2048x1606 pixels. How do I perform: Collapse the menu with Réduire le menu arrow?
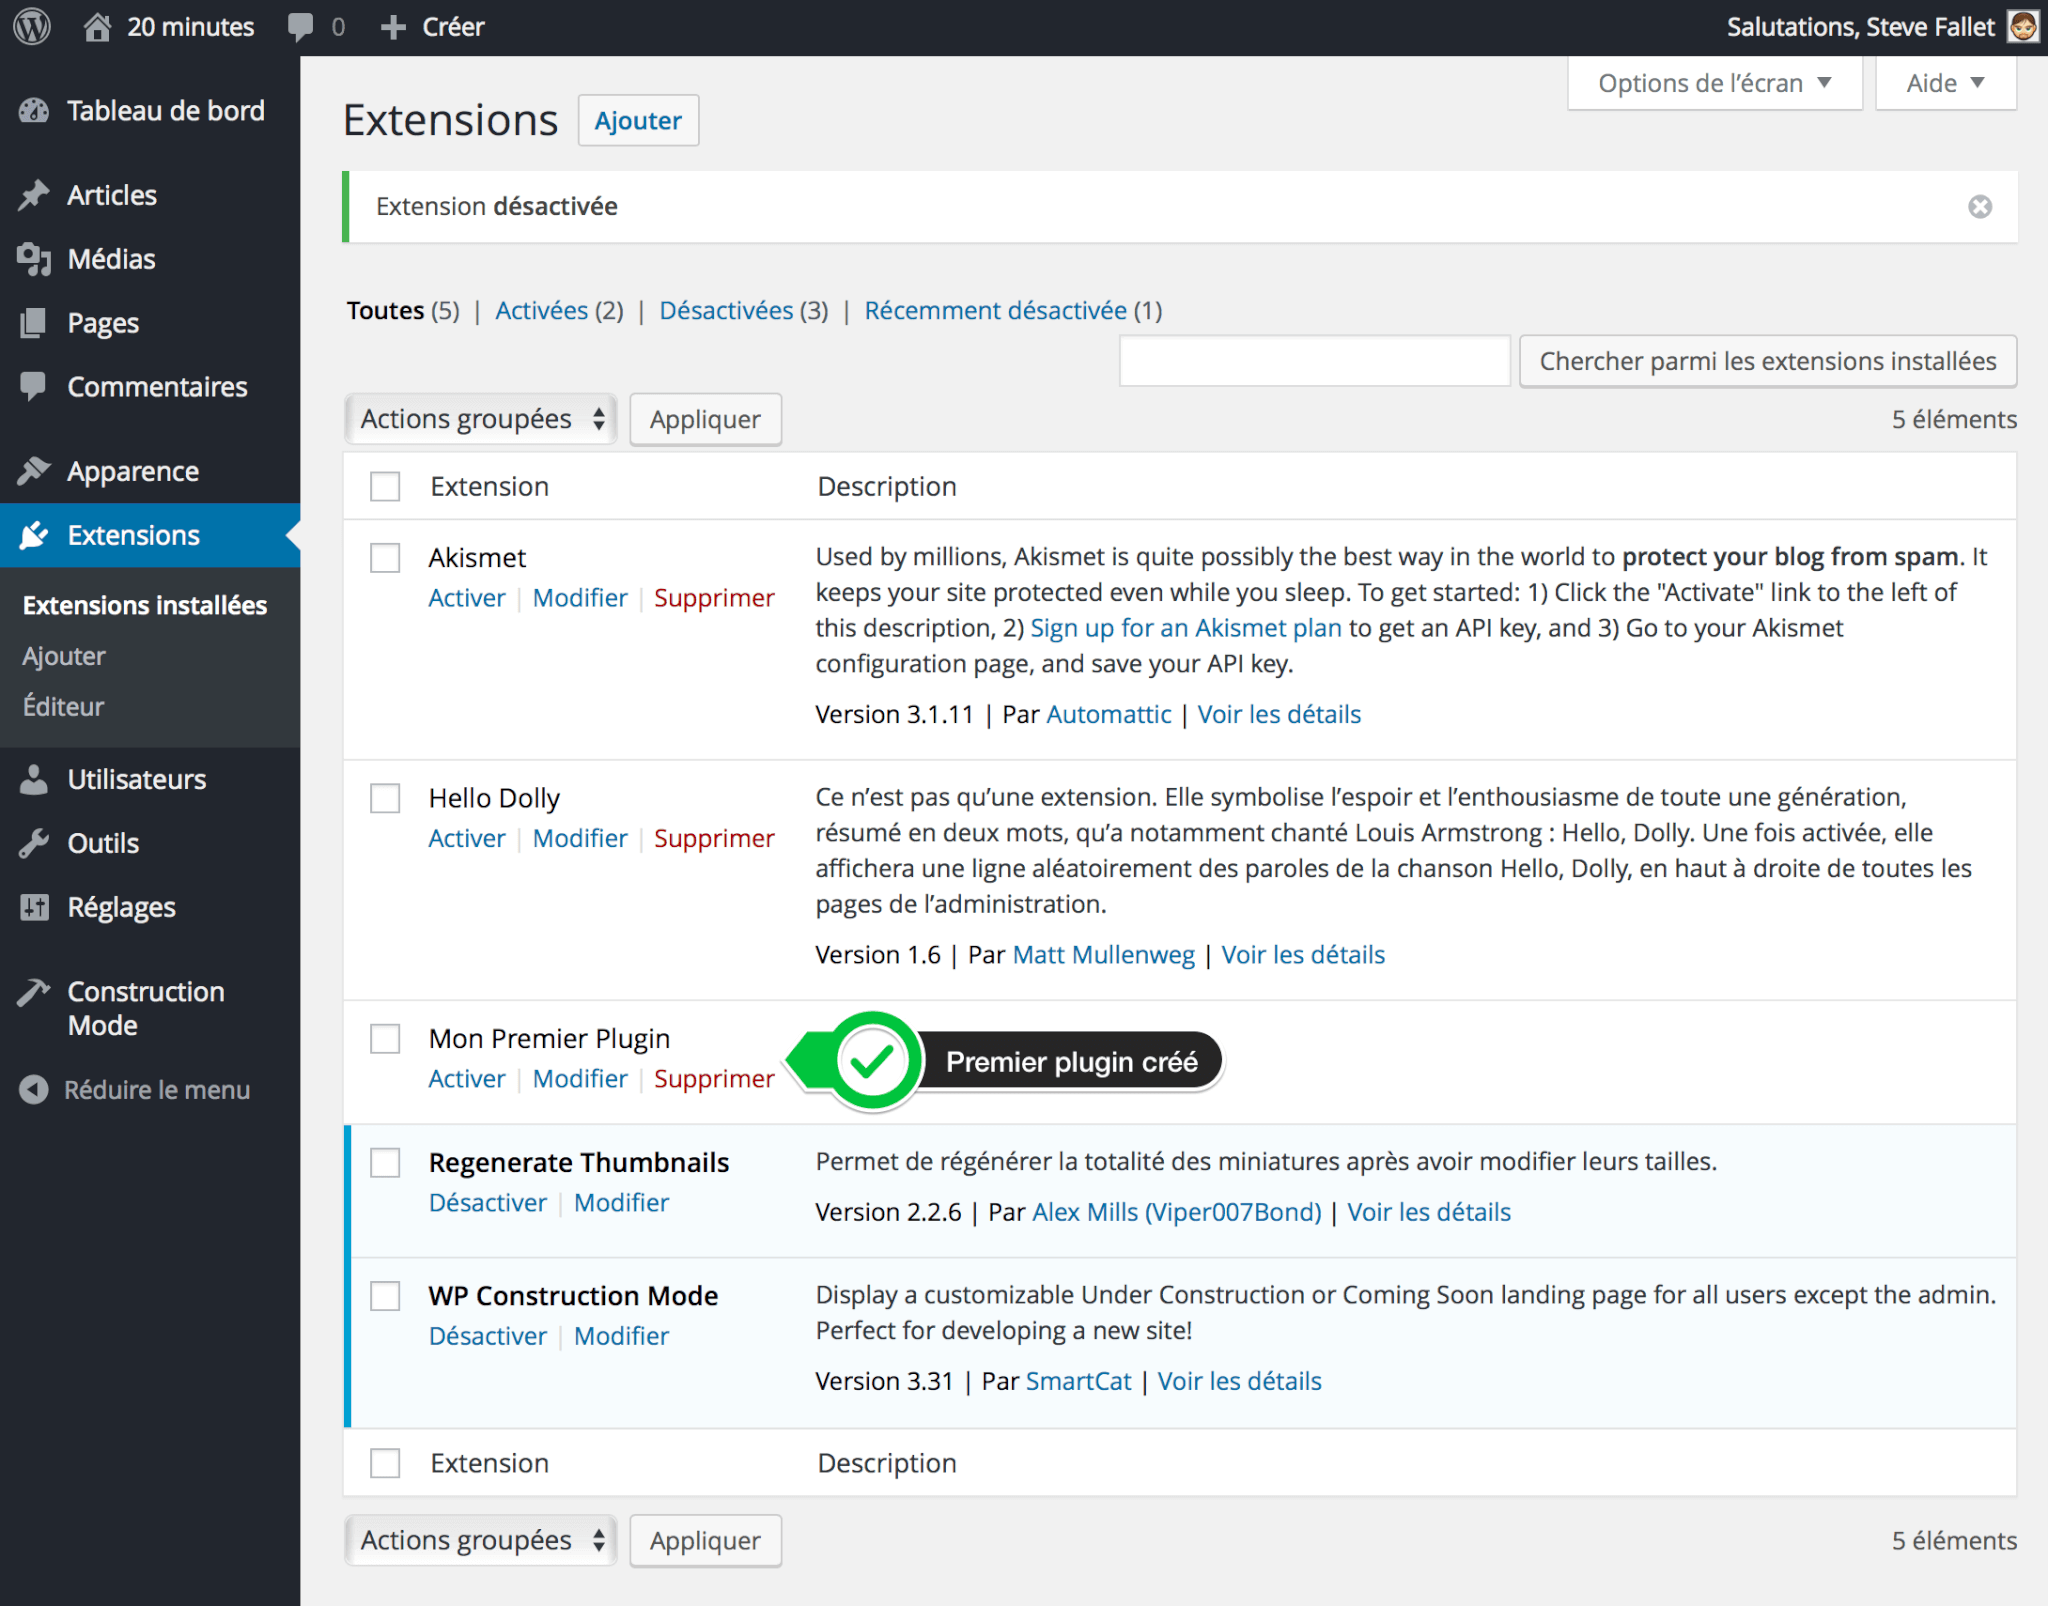click(34, 1089)
